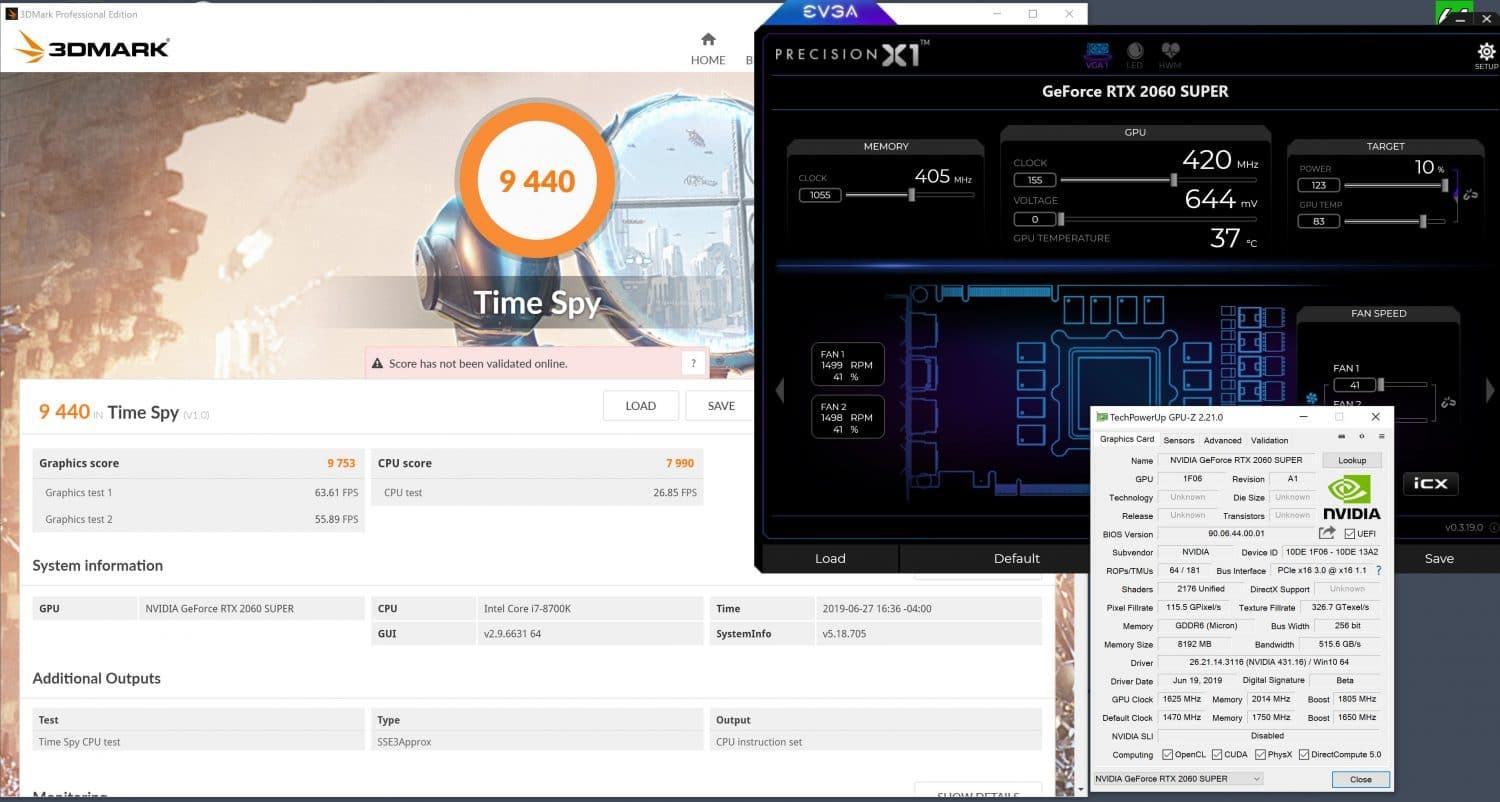Click the BIOS export share icon in GPU-Z
1500x802 pixels.
pos(1327,534)
